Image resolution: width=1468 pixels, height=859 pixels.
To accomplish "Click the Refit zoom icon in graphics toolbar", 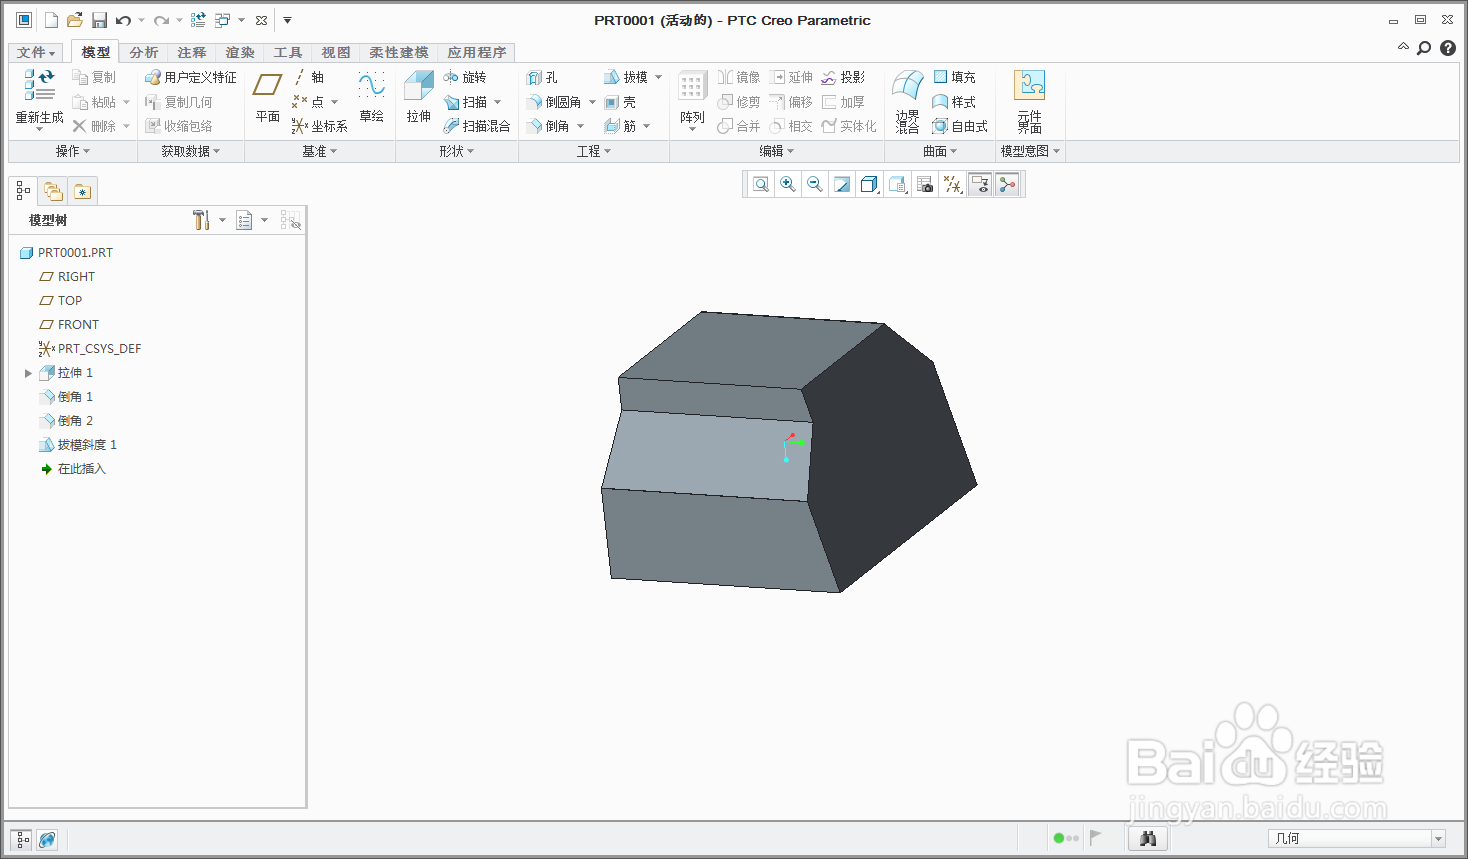I will pyautogui.click(x=761, y=184).
